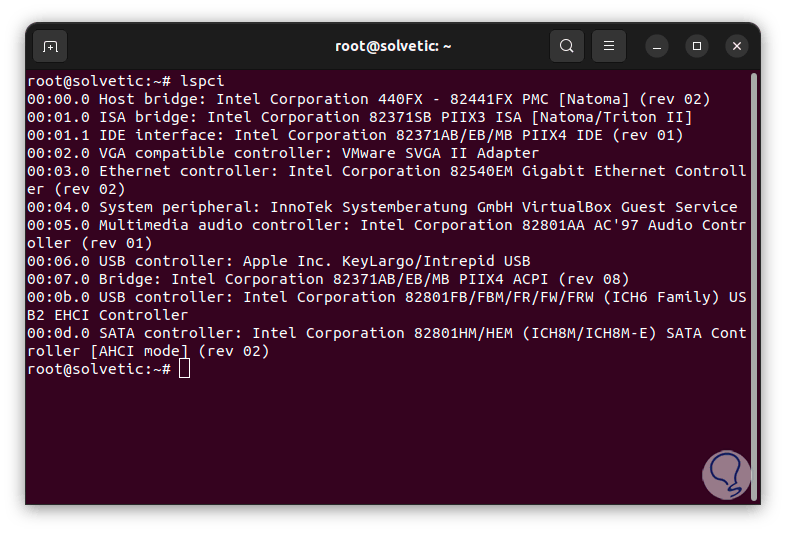Image resolution: width=786 pixels, height=533 pixels.
Task: Click the SATA controller output line
Action: click(386, 333)
